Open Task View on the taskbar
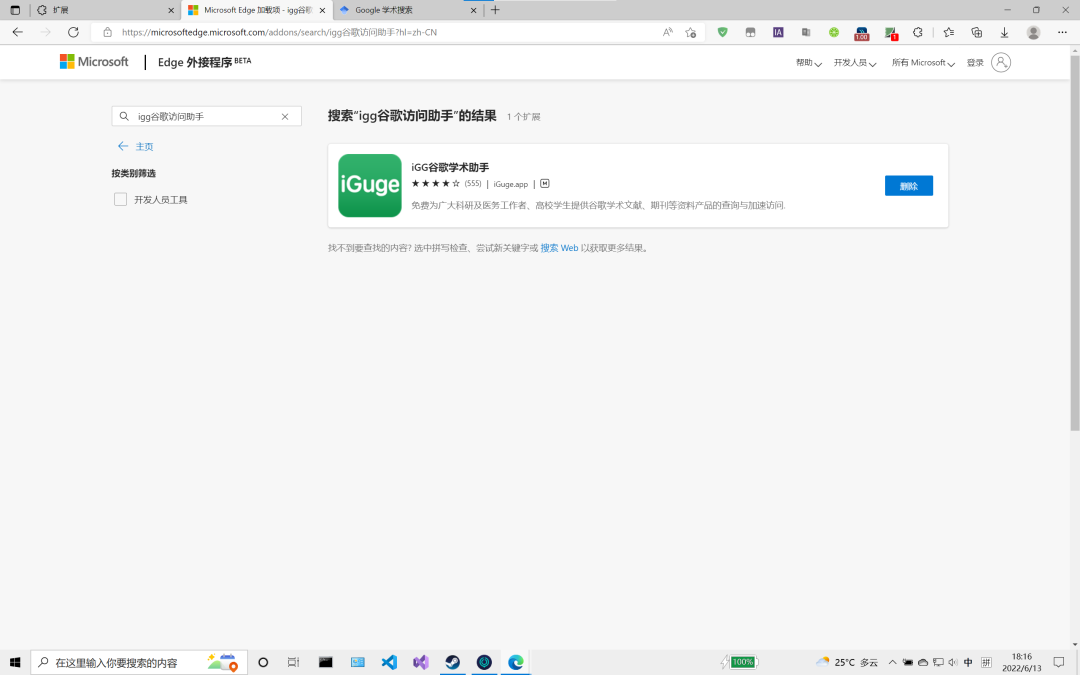 [x=293, y=662]
